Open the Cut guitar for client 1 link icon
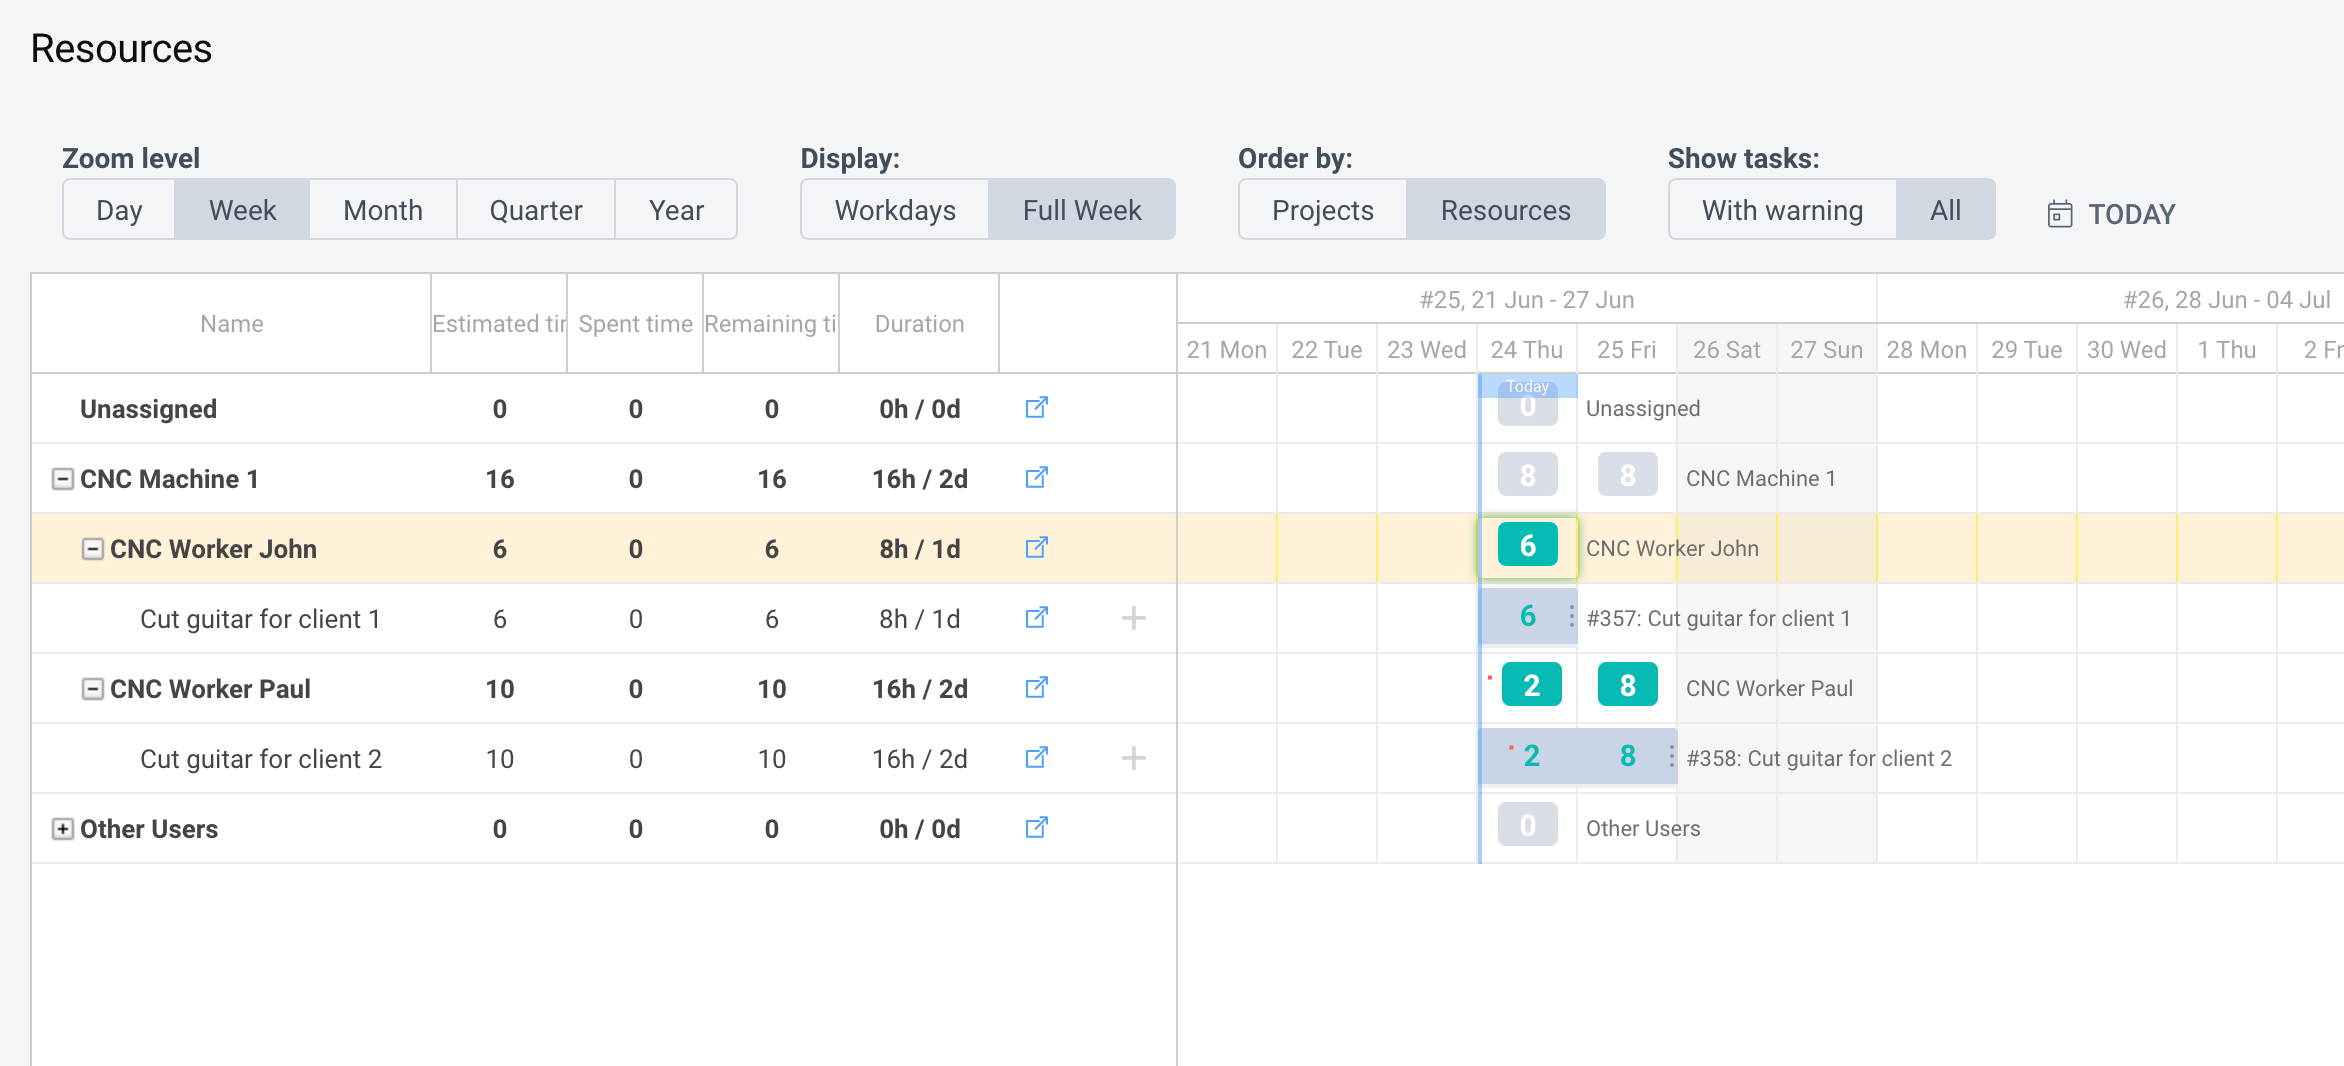This screenshot has height=1066, width=2344. (1036, 618)
